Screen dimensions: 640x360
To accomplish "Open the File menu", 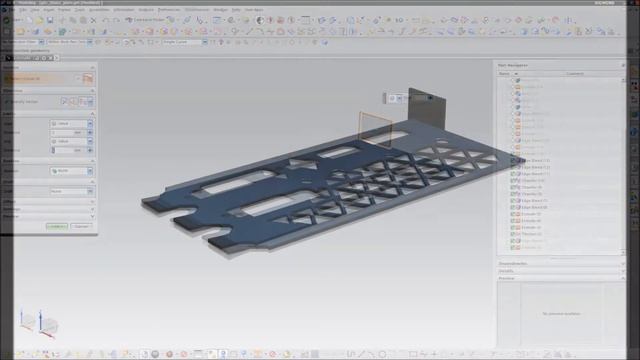I will point(11,9).
